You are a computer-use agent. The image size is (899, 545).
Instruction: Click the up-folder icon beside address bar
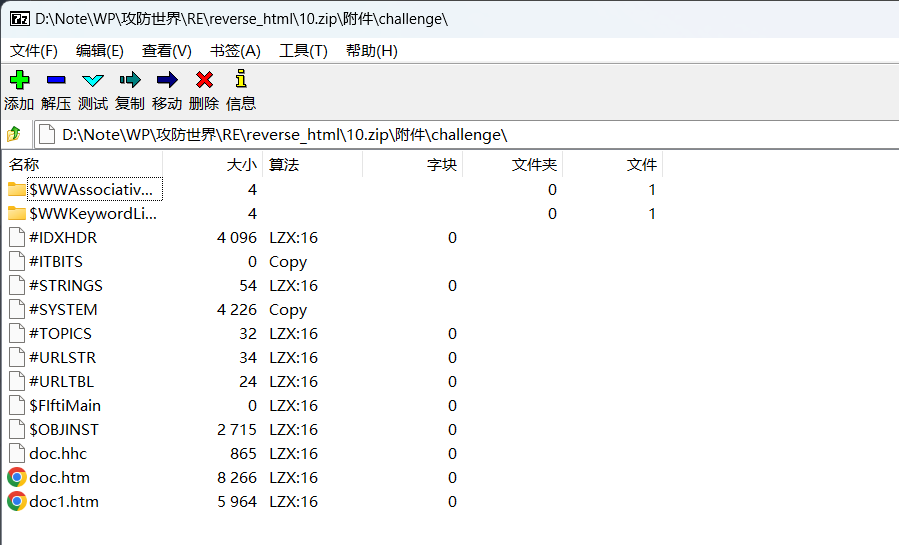coord(14,135)
